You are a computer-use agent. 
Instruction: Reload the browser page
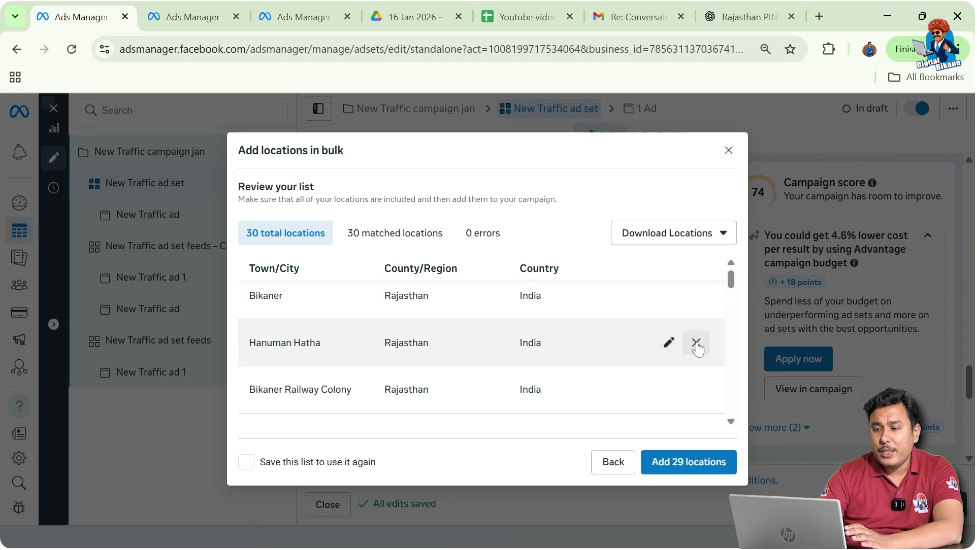(72, 49)
